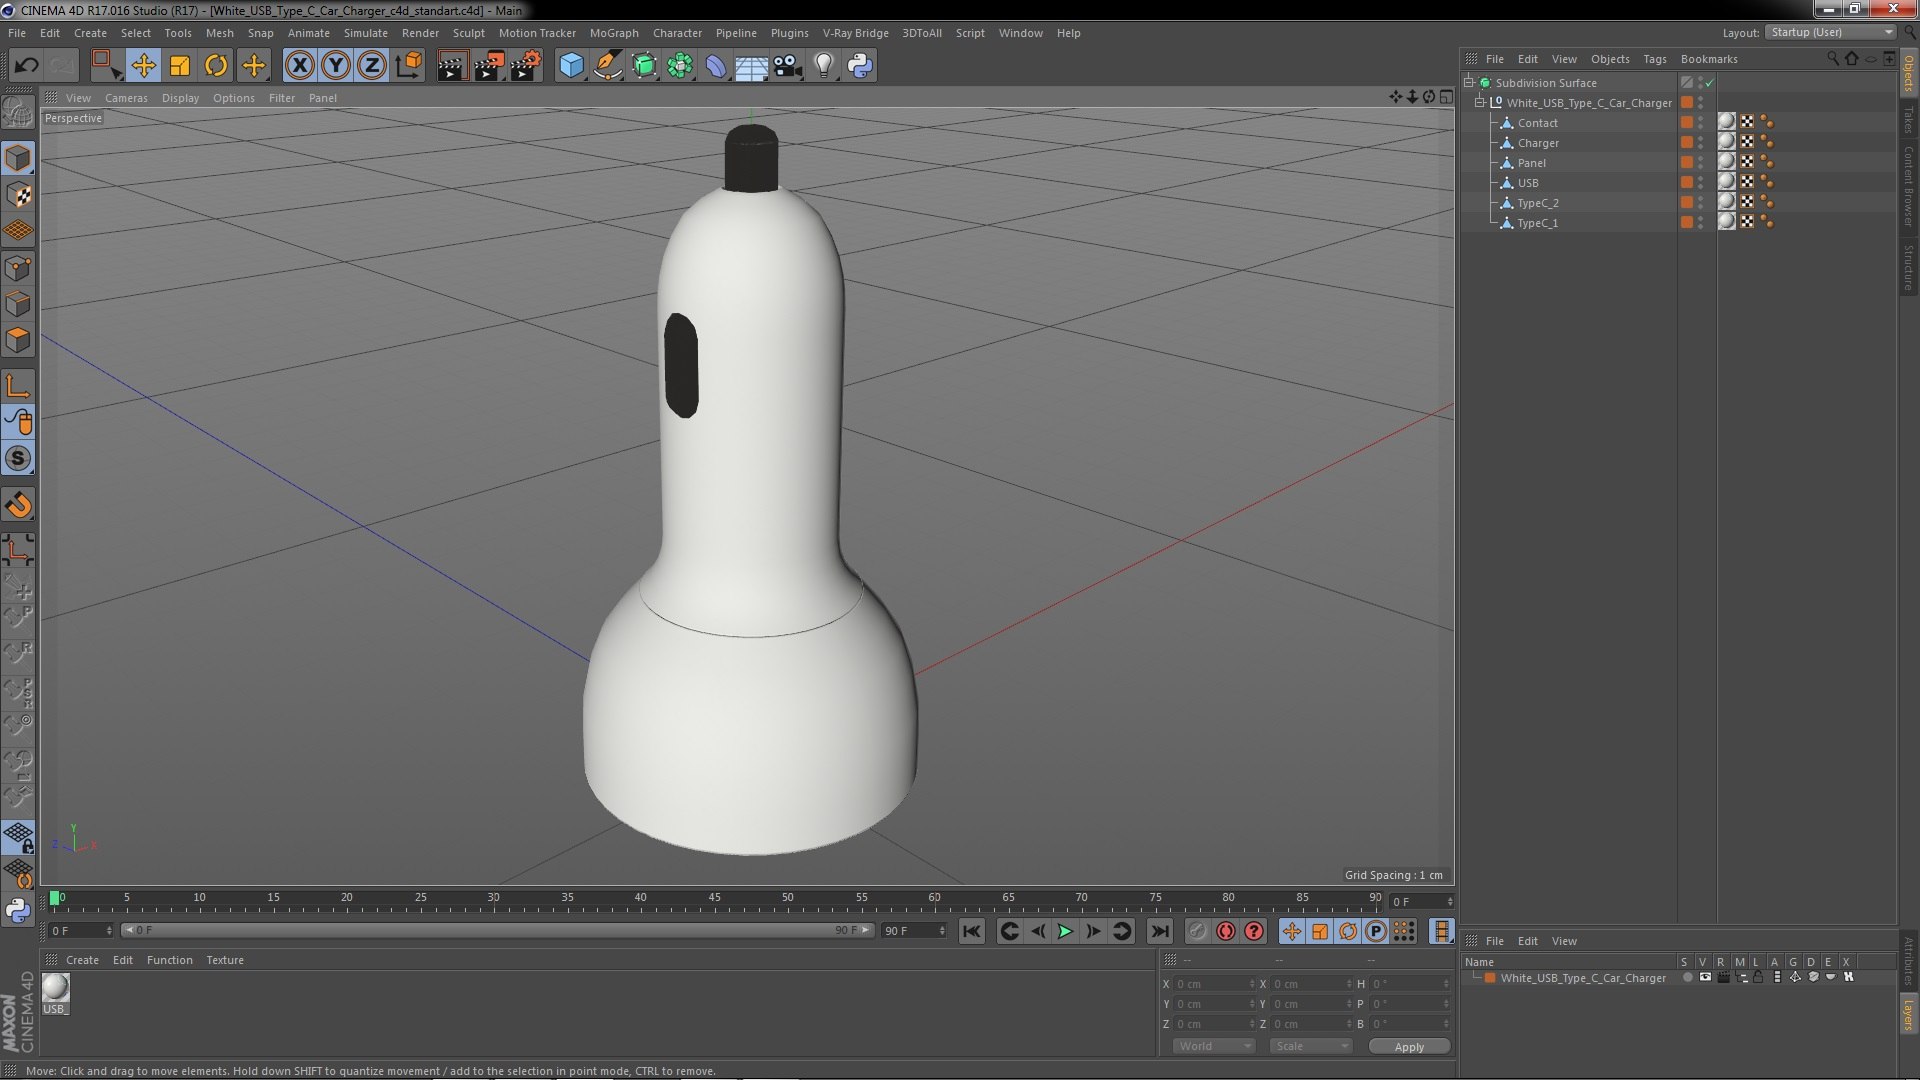
Task: Add a Cube primitive object
Action: [x=571, y=66]
